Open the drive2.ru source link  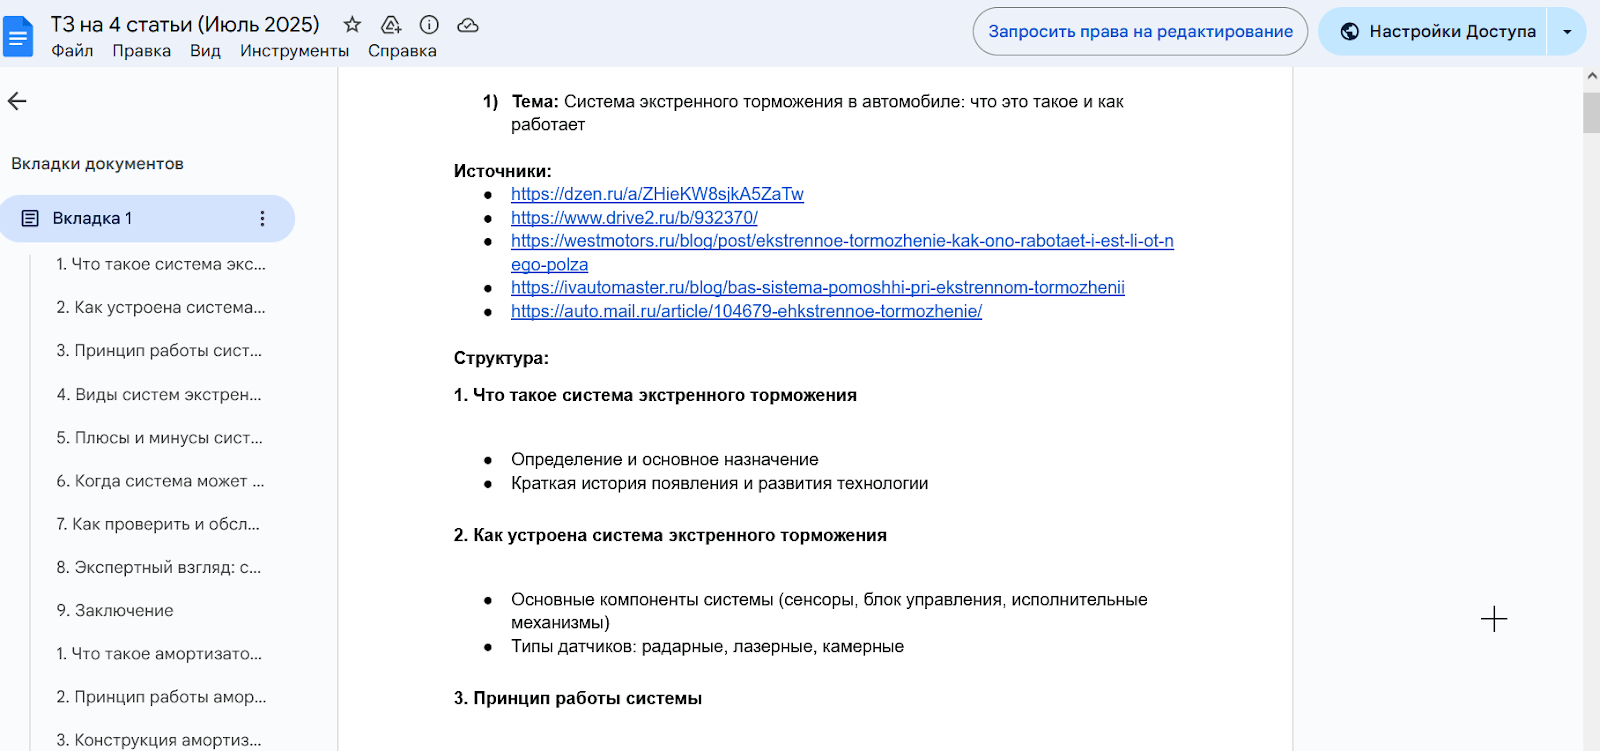point(634,217)
